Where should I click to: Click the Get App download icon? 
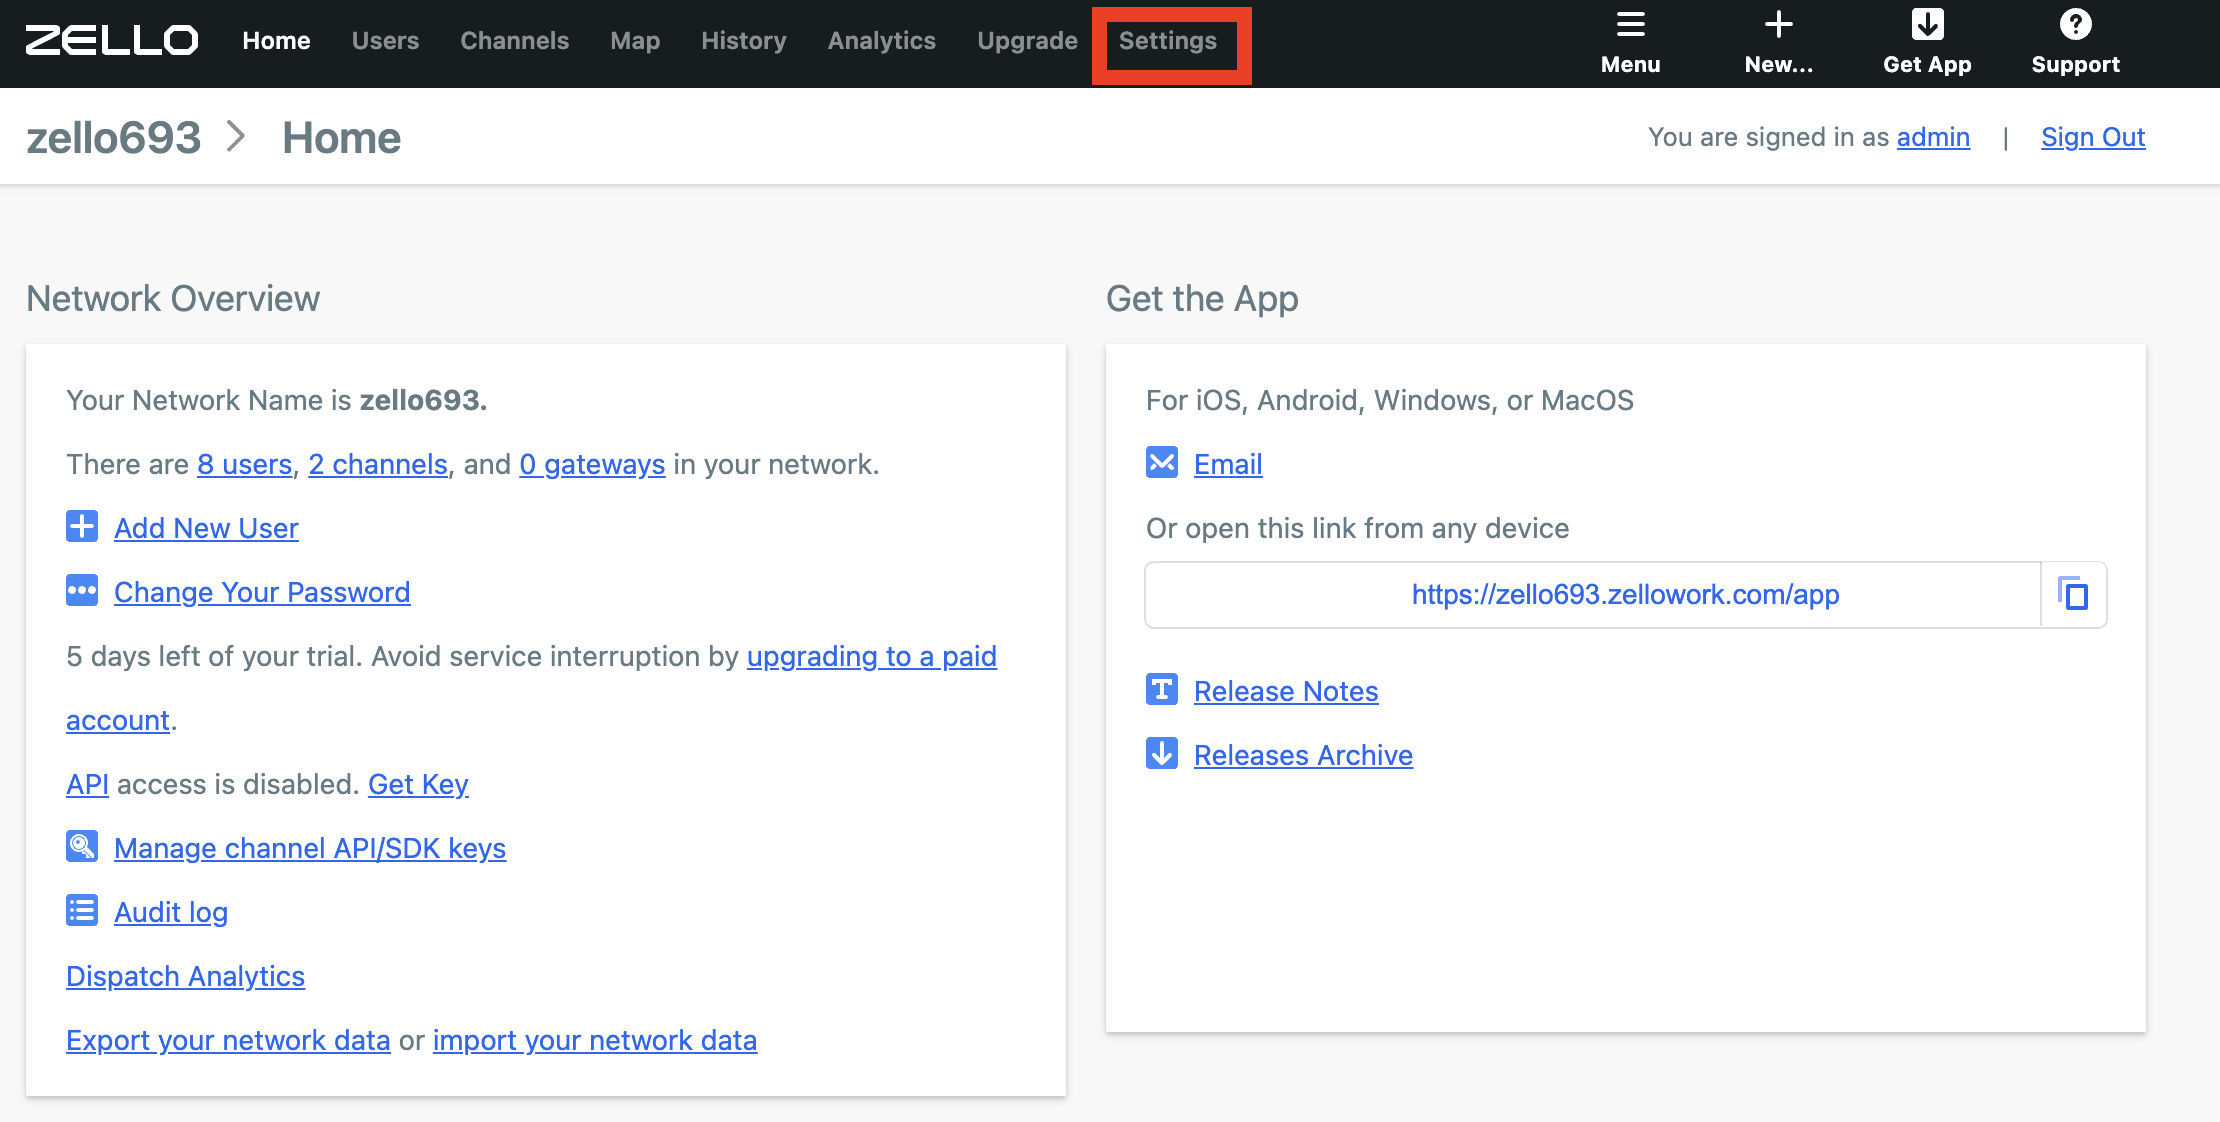(x=1927, y=24)
